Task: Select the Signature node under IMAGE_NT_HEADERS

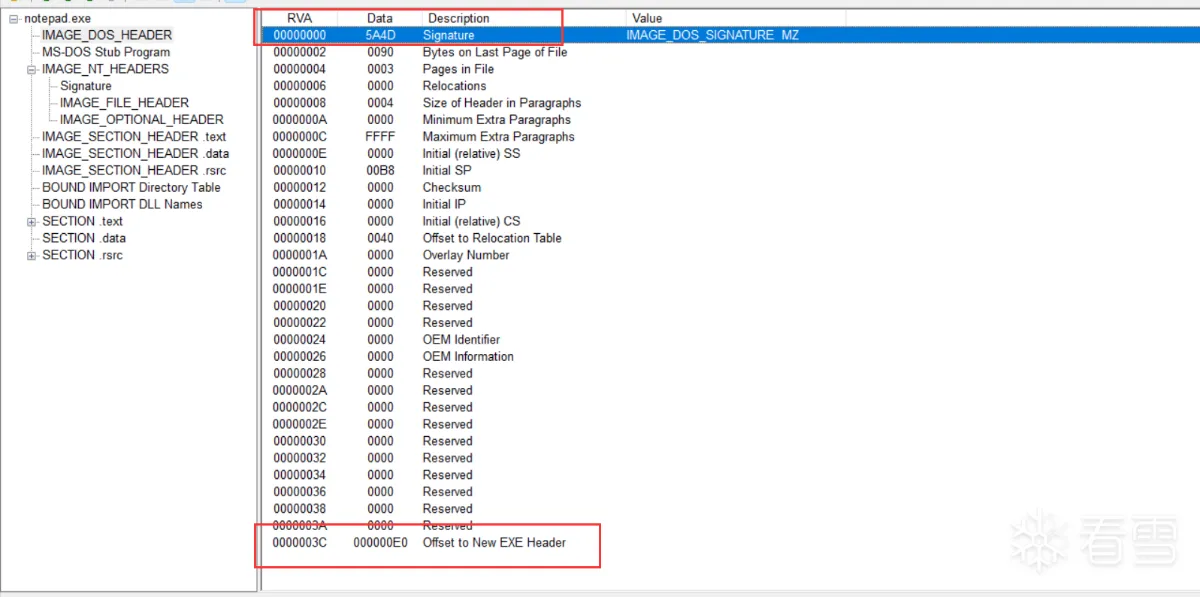Action: (85, 86)
